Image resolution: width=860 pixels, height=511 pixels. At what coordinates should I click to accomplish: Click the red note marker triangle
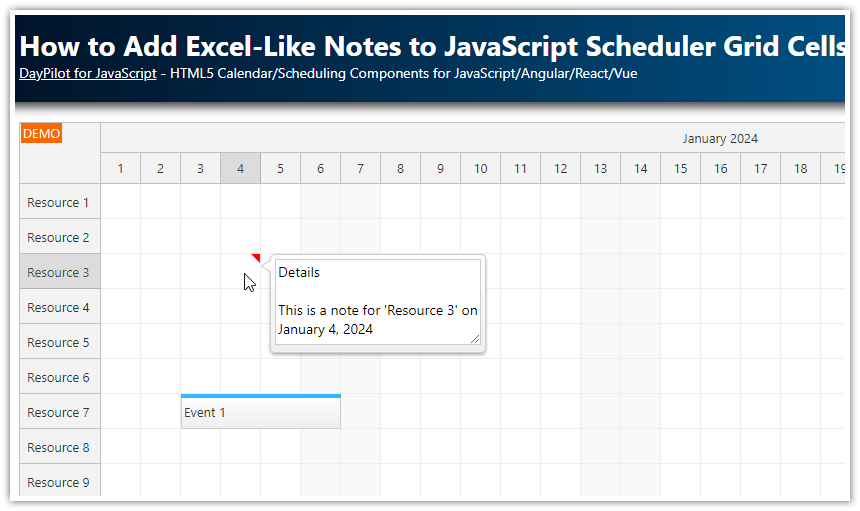tap(257, 258)
